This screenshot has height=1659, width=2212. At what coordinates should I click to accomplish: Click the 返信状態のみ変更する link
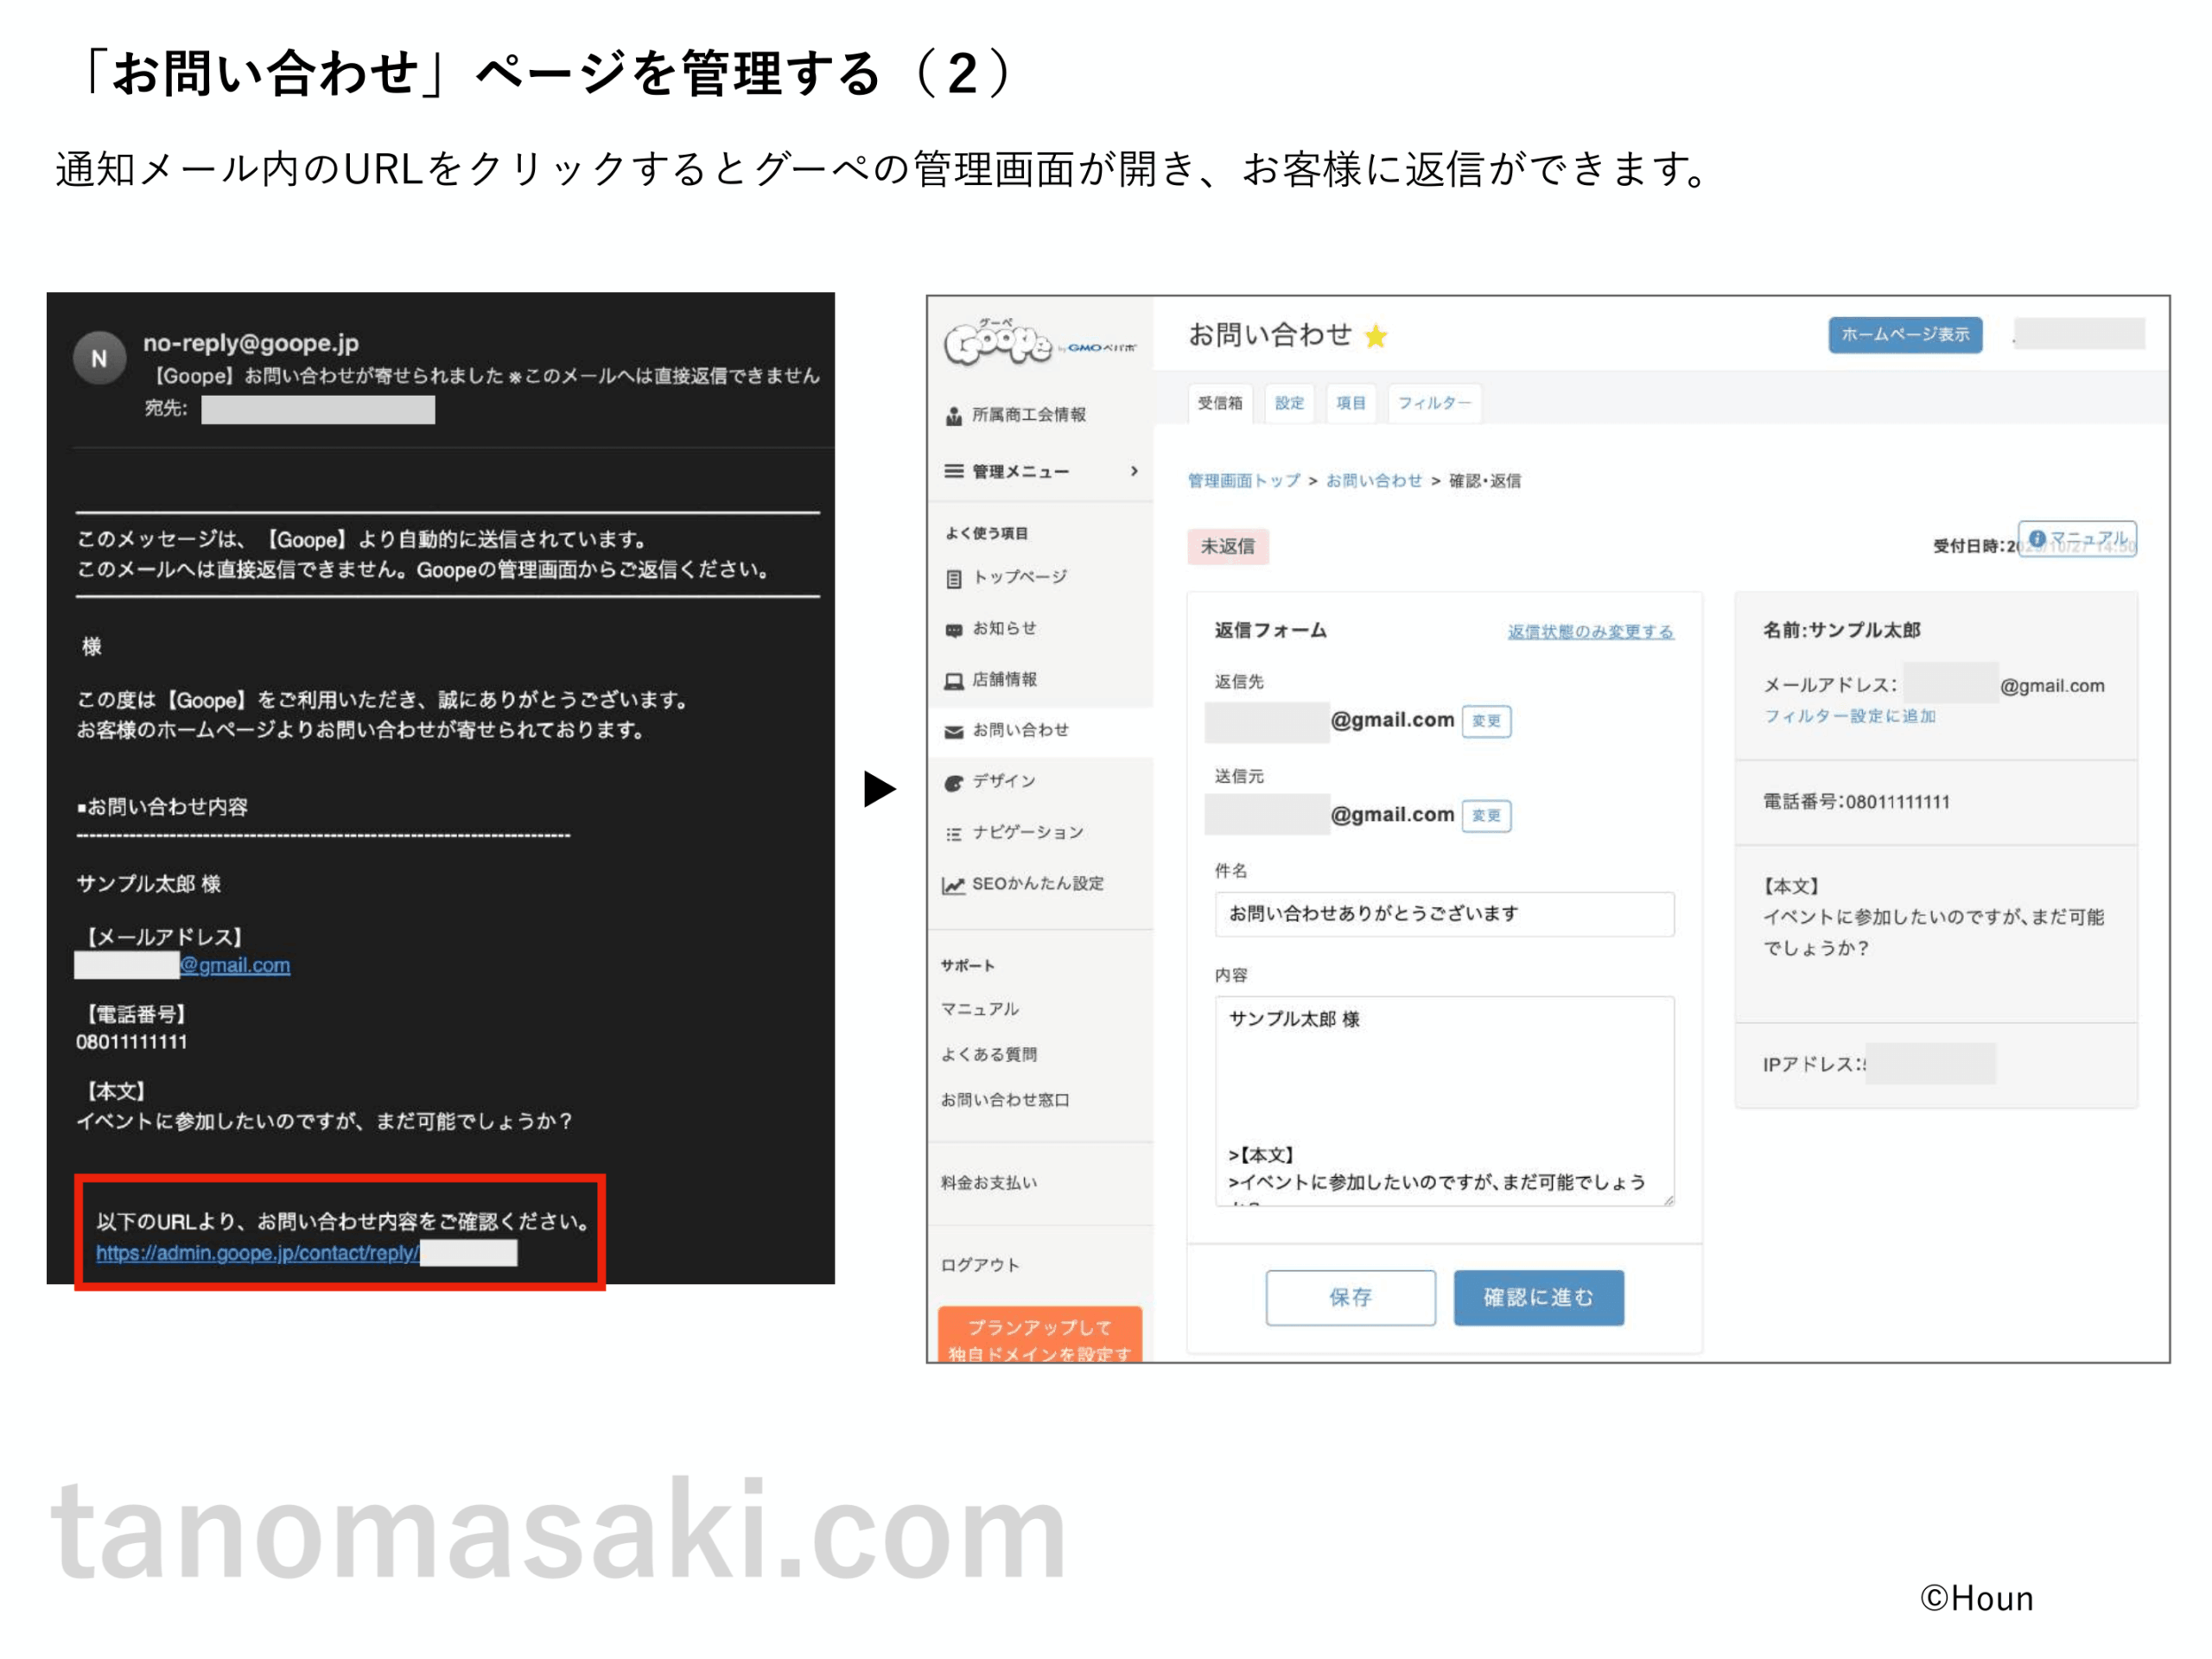[x=1590, y=631]
